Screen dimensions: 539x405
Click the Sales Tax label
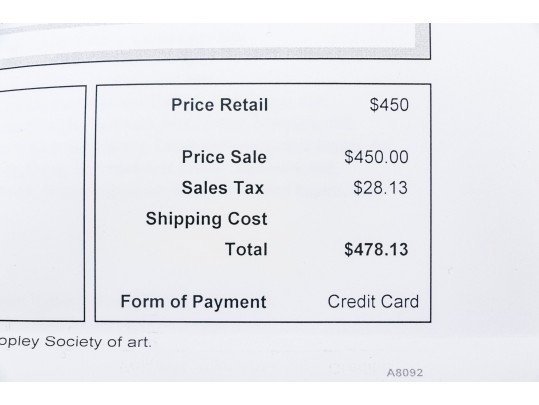pos(223,188)
